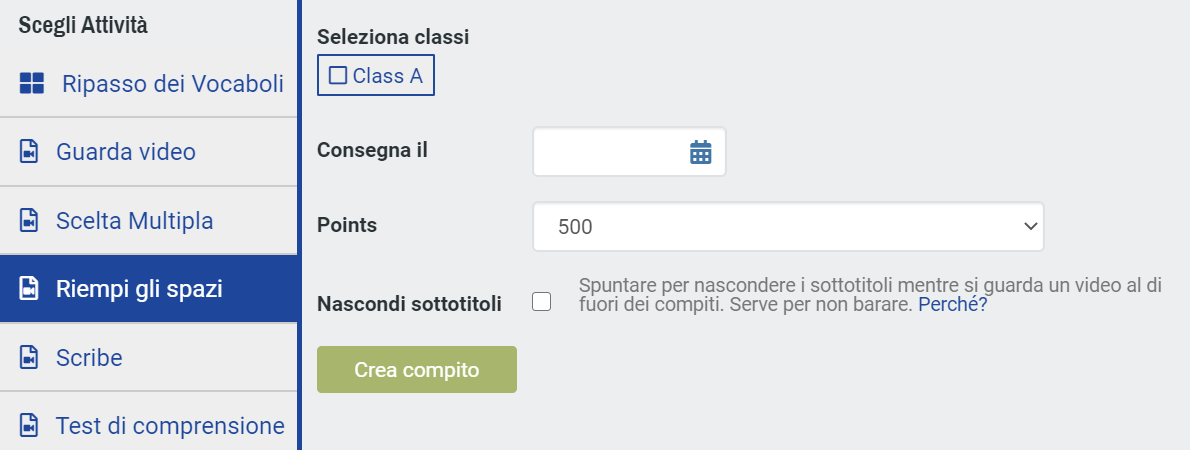
Task: Enable the Nascondi sottotitoli checkbox
Action: click(542, 302)
